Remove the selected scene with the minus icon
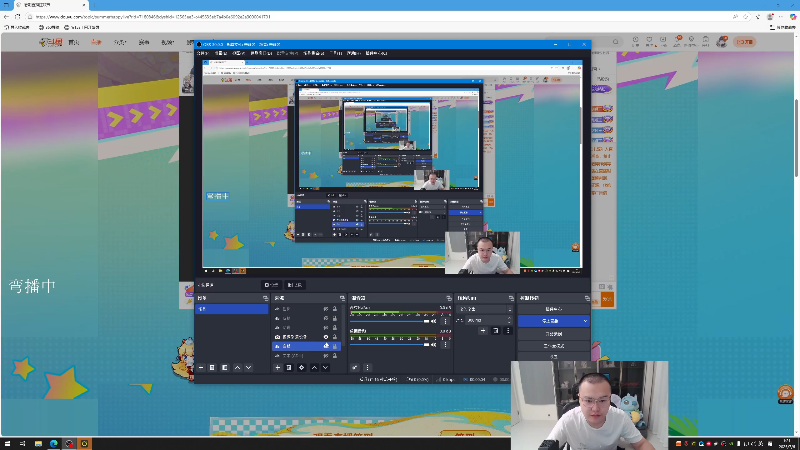Viewport: 800px width, 450px height. point(201,367)
